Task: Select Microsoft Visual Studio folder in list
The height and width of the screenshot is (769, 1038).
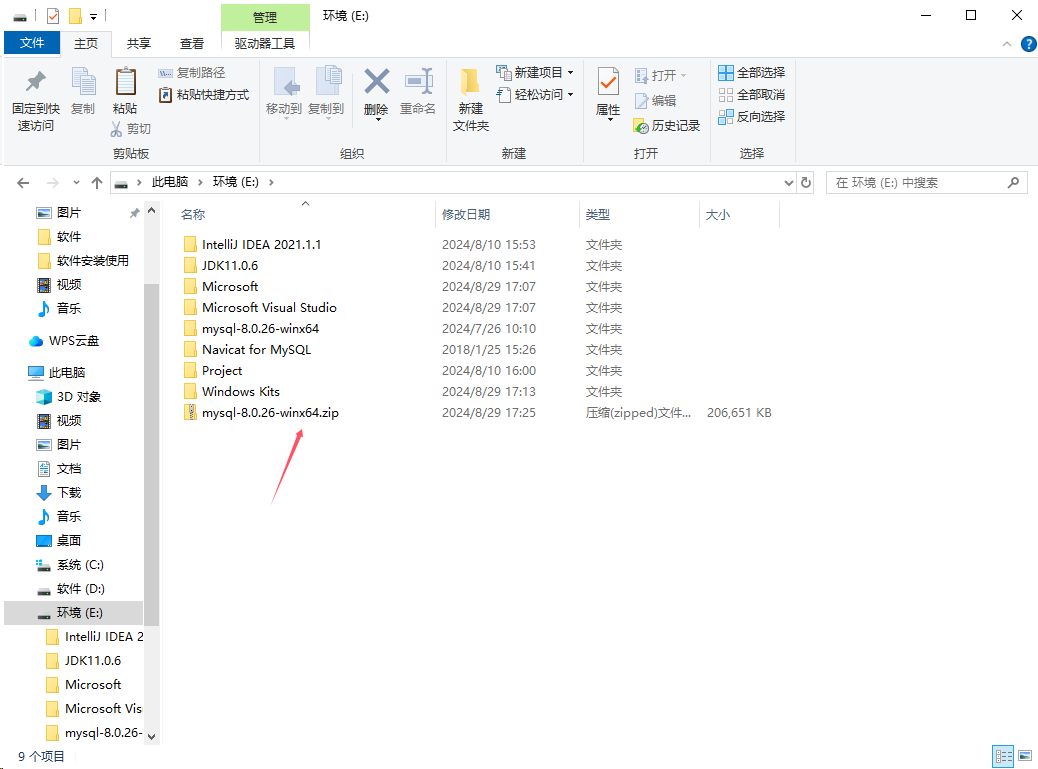Action: pos(269,308)
